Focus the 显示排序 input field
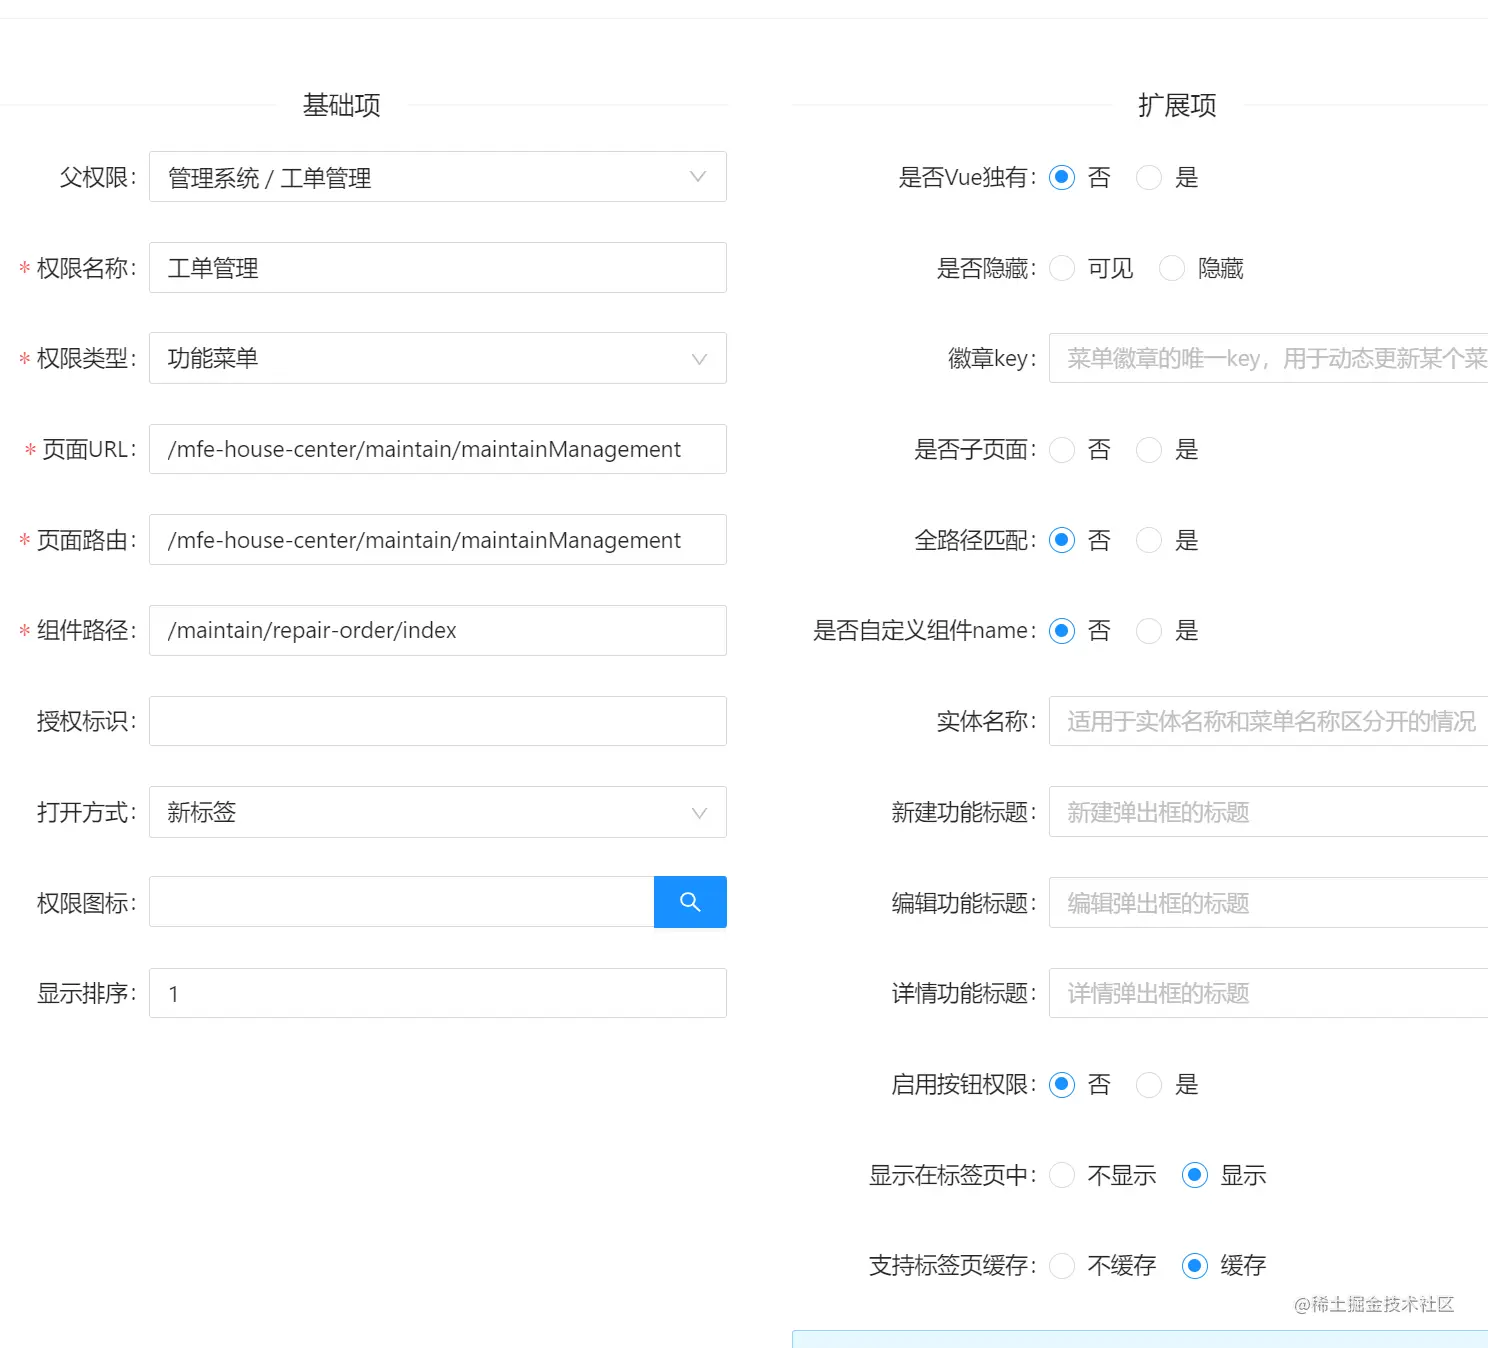 [438, 993]
